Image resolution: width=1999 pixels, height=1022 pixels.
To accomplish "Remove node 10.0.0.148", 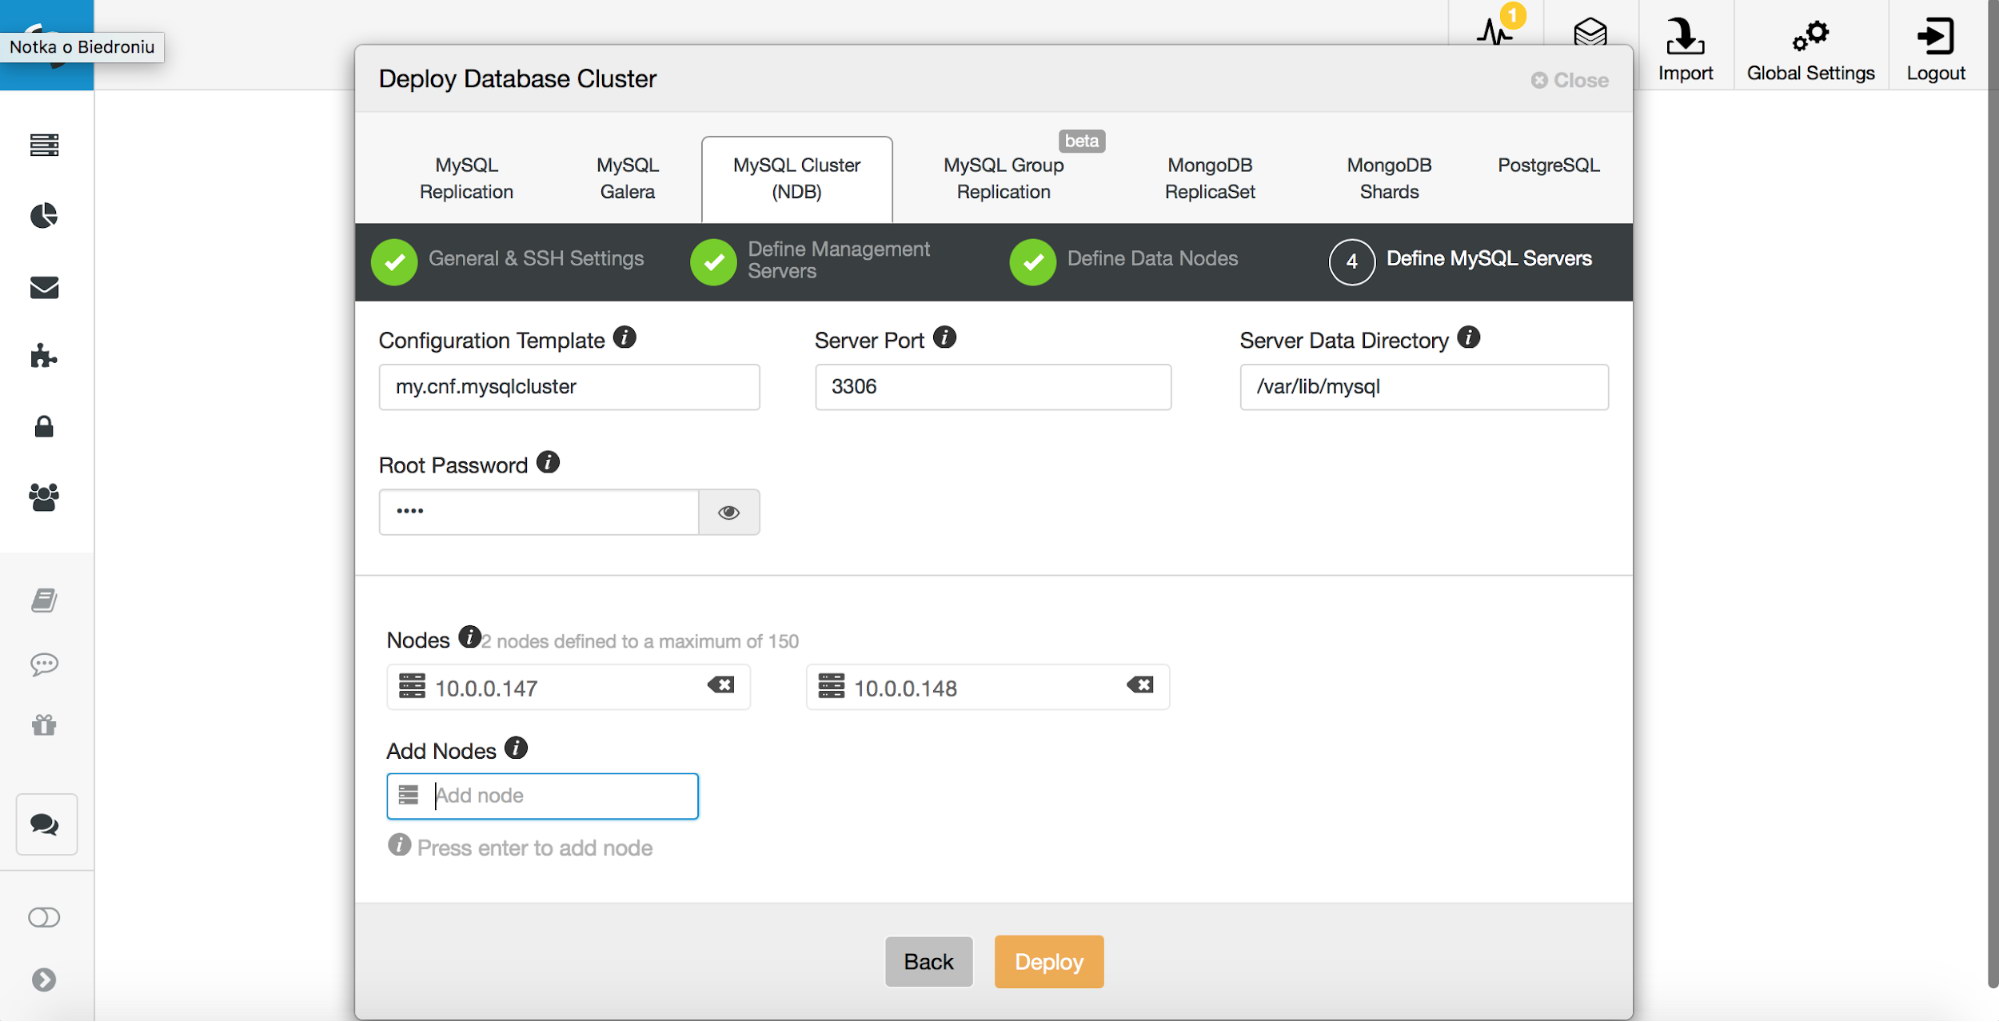I will point(1140,685).
